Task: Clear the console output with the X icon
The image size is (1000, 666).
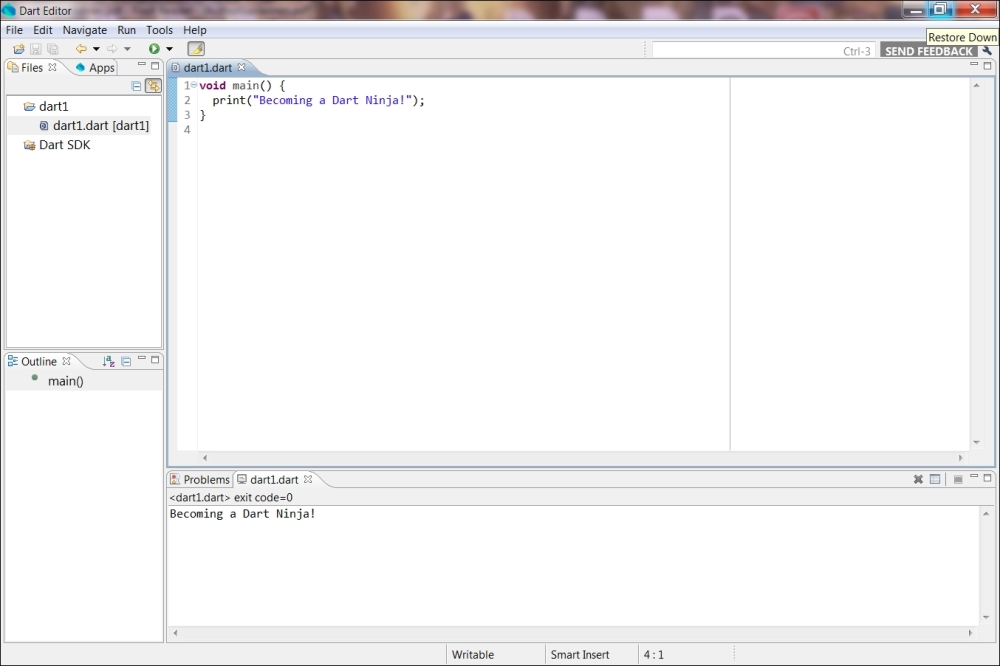Action: (918, 479)
